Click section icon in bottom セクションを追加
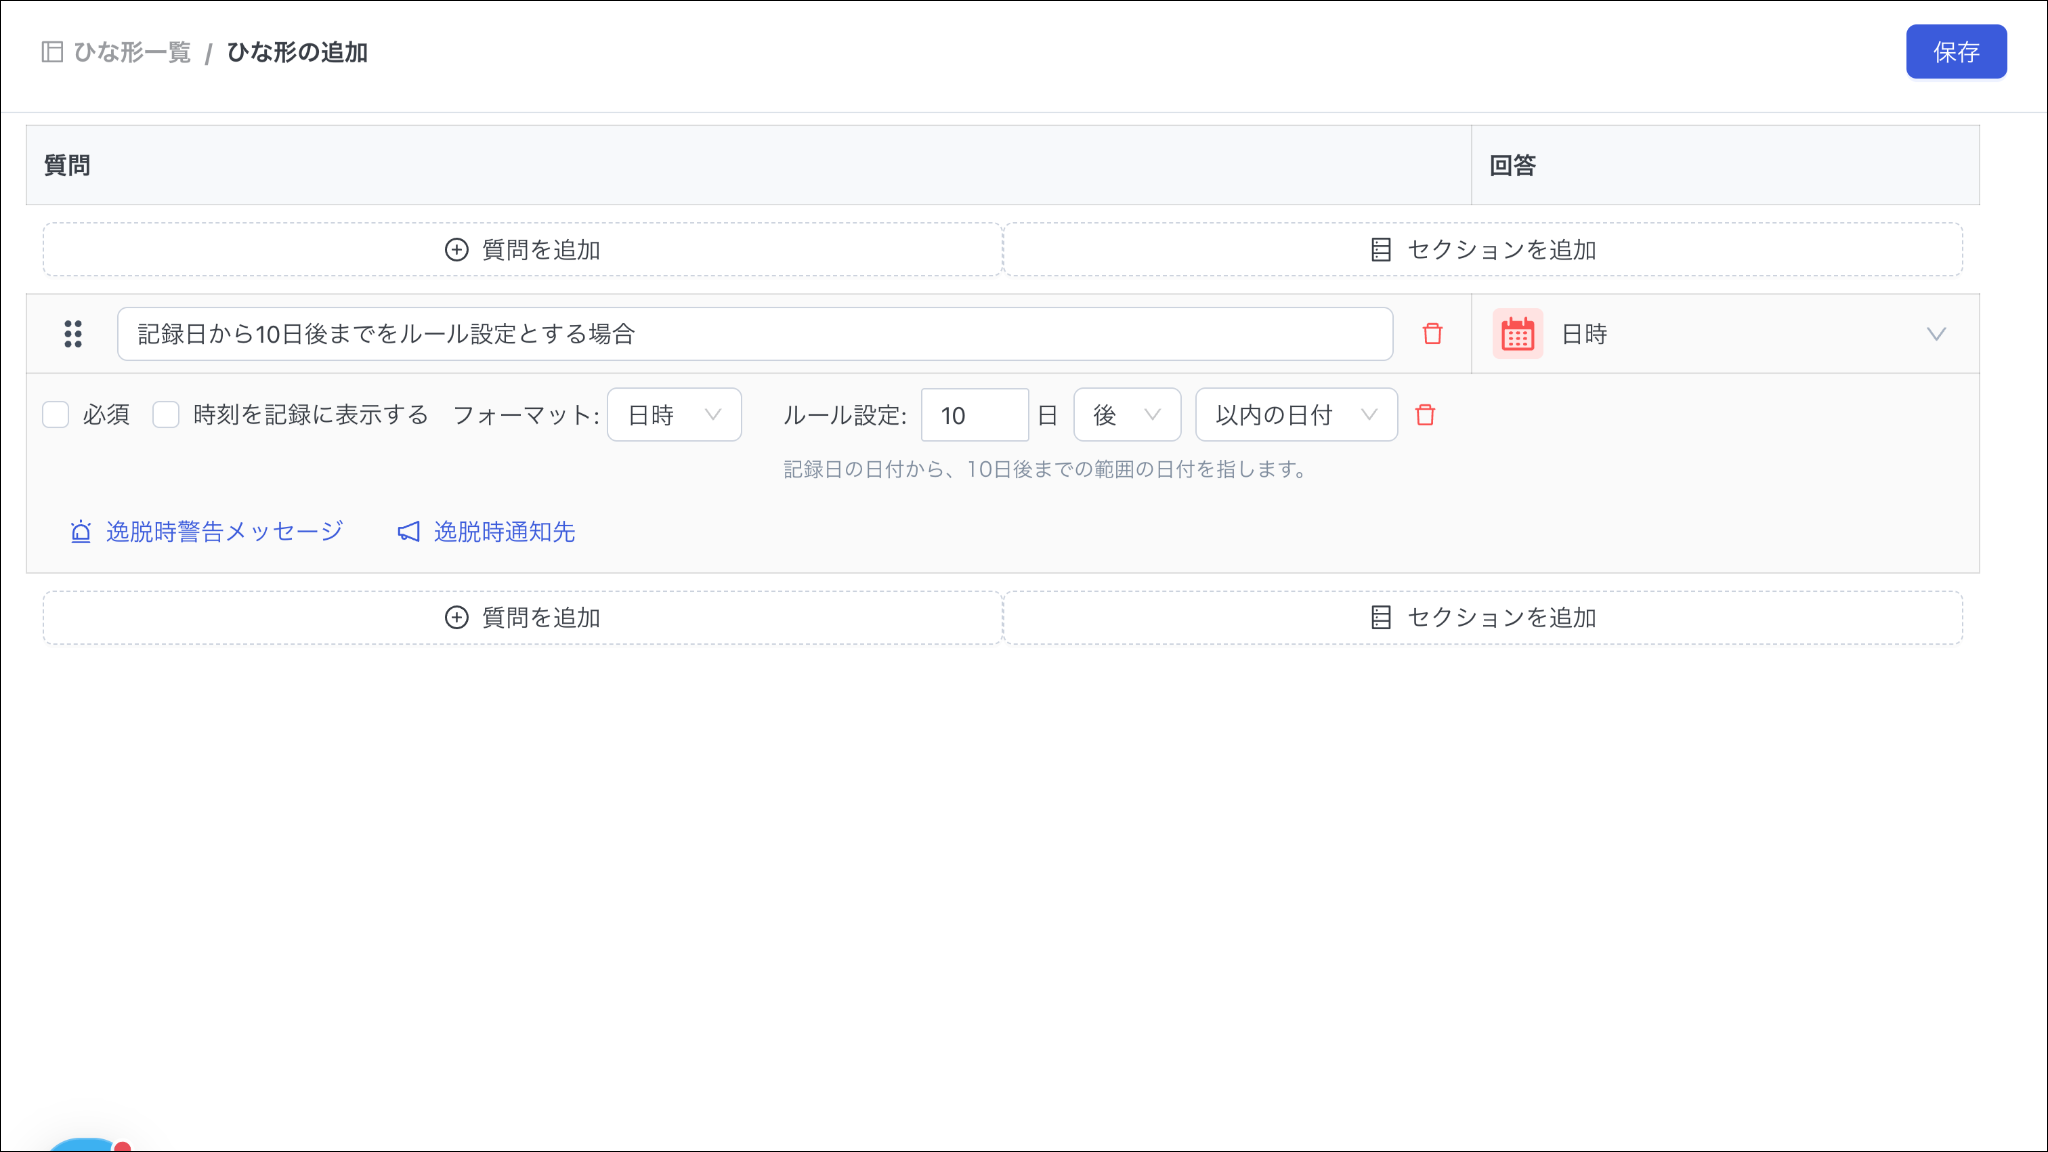2048x1152 pixels. coord(1381,618)
